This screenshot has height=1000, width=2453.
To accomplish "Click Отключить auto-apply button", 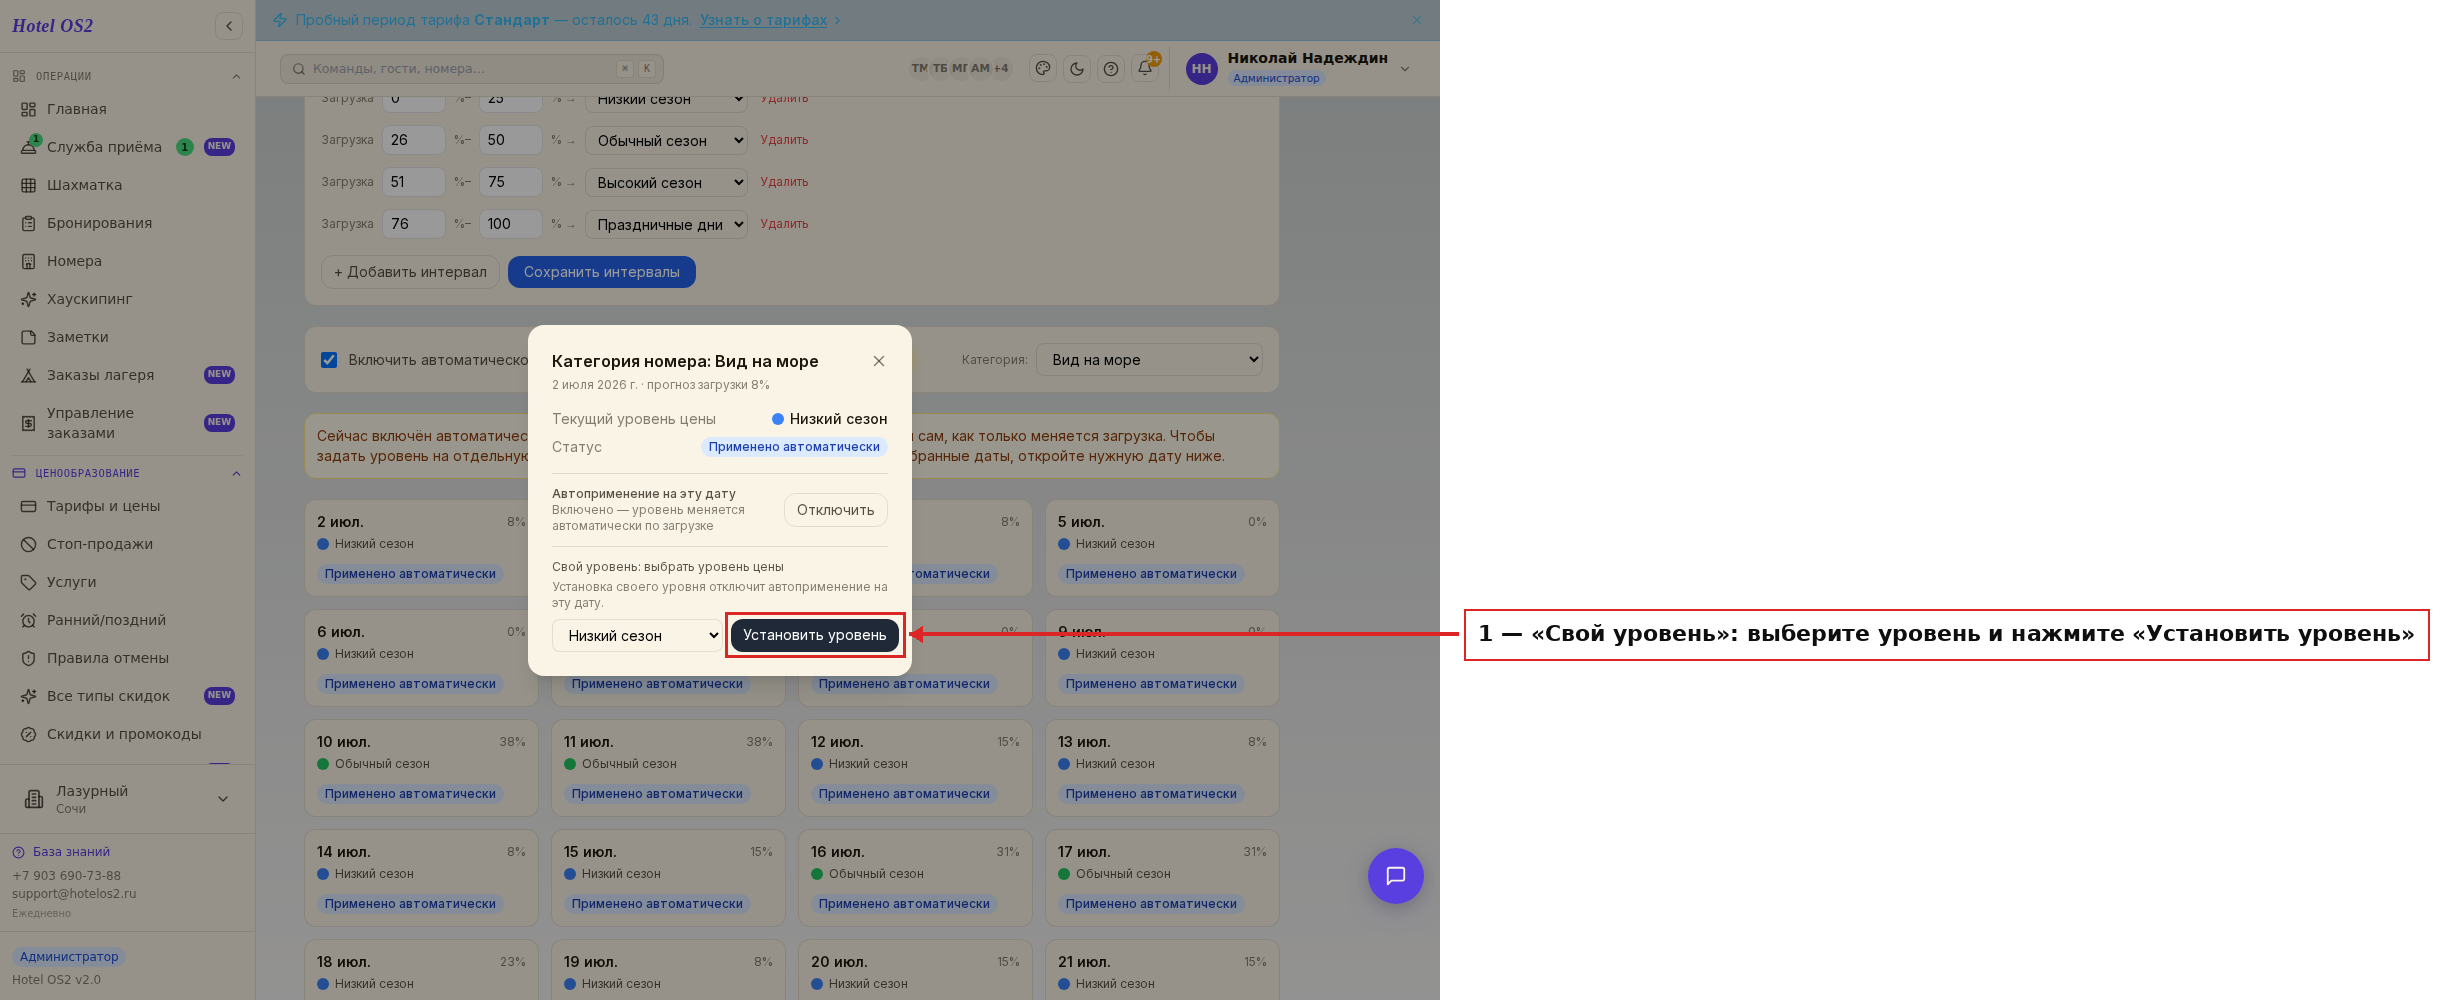I will pyautogui.click(x=835, y=510).
